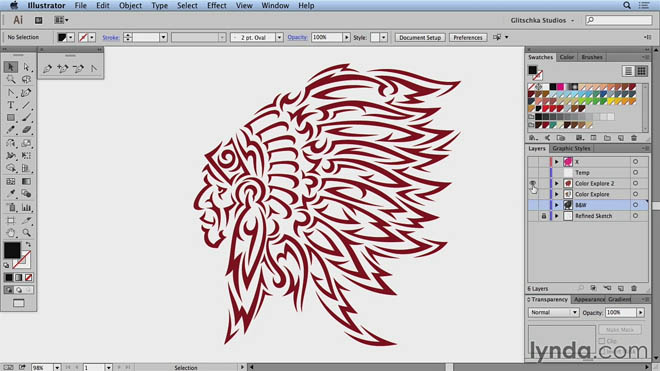Toggle visibility of Color Explore 2 layer
660x371 pixels.
[x=533, y=184]
